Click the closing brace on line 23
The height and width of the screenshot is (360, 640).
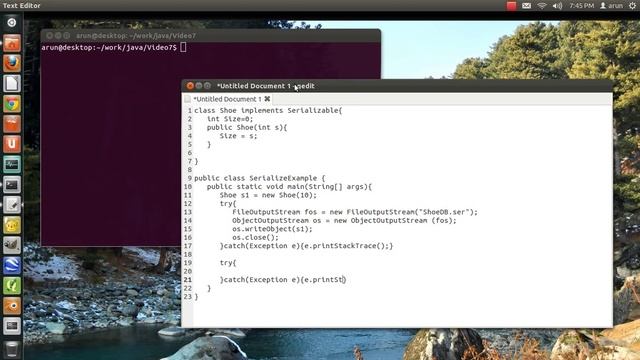pos(196,297)
